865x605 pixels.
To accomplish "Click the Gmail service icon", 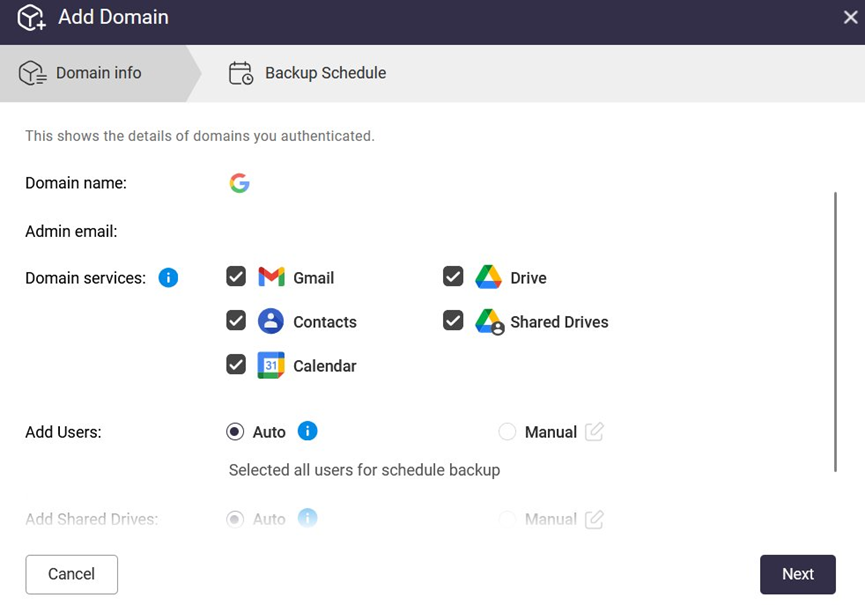I will pos(271,277).
